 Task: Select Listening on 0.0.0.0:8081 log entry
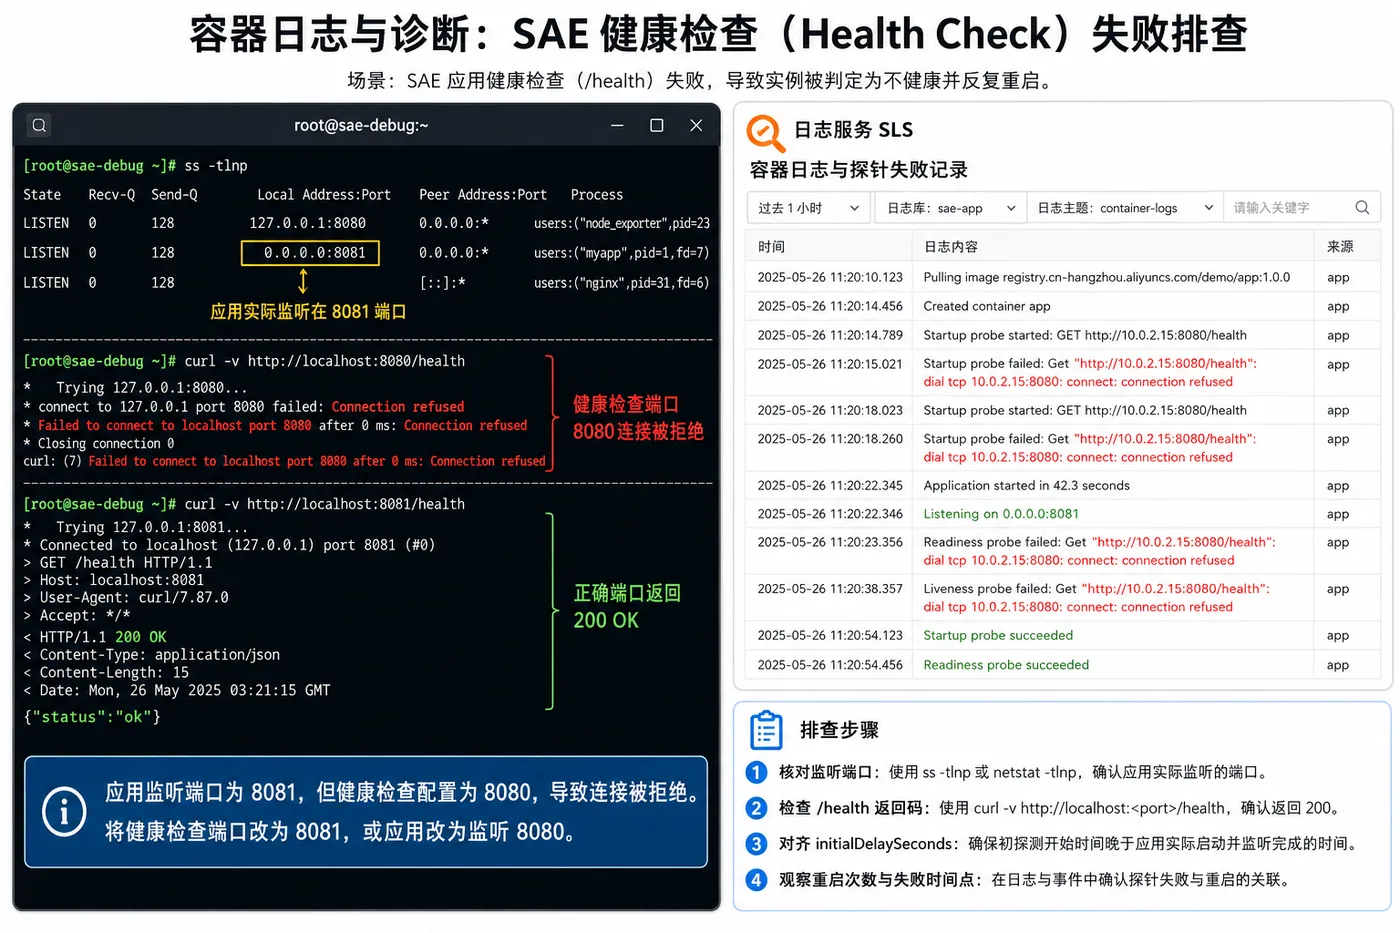click(1063, 514)
